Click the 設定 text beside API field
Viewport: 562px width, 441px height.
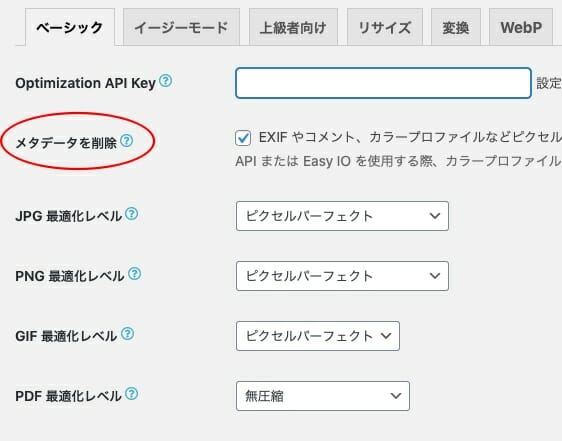(x=549, y=83)
